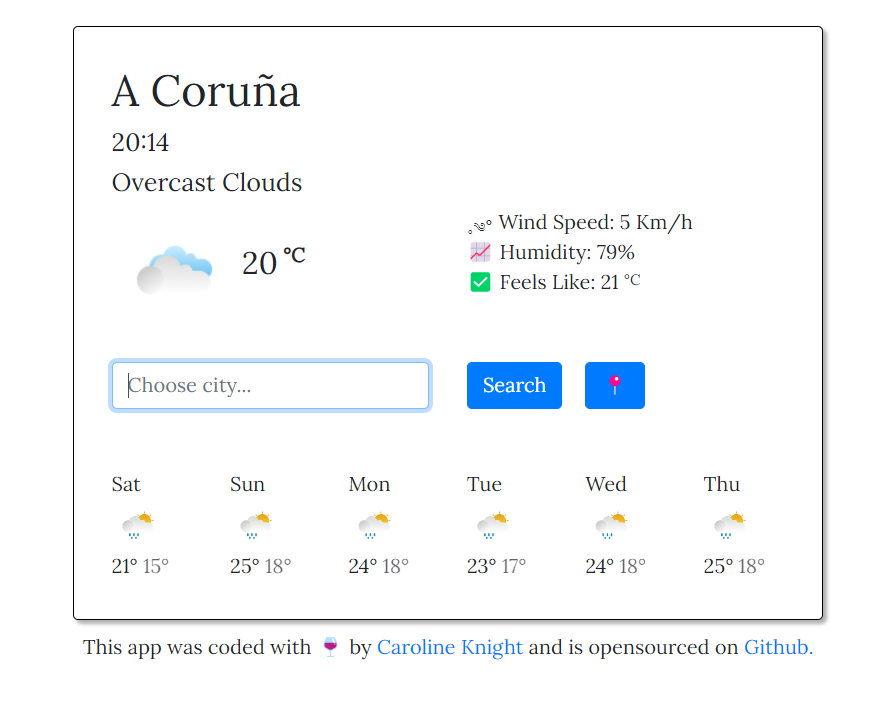The image size is (875, 717).
Task: Click the wine glass emoji in the footer
Action: [328, 647]
